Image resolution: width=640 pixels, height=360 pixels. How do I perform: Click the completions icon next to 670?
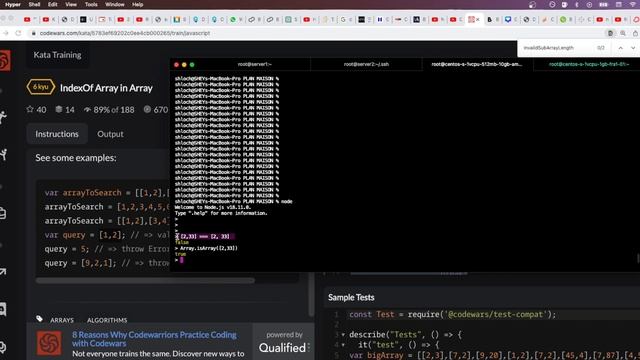[x=147, y=109]
